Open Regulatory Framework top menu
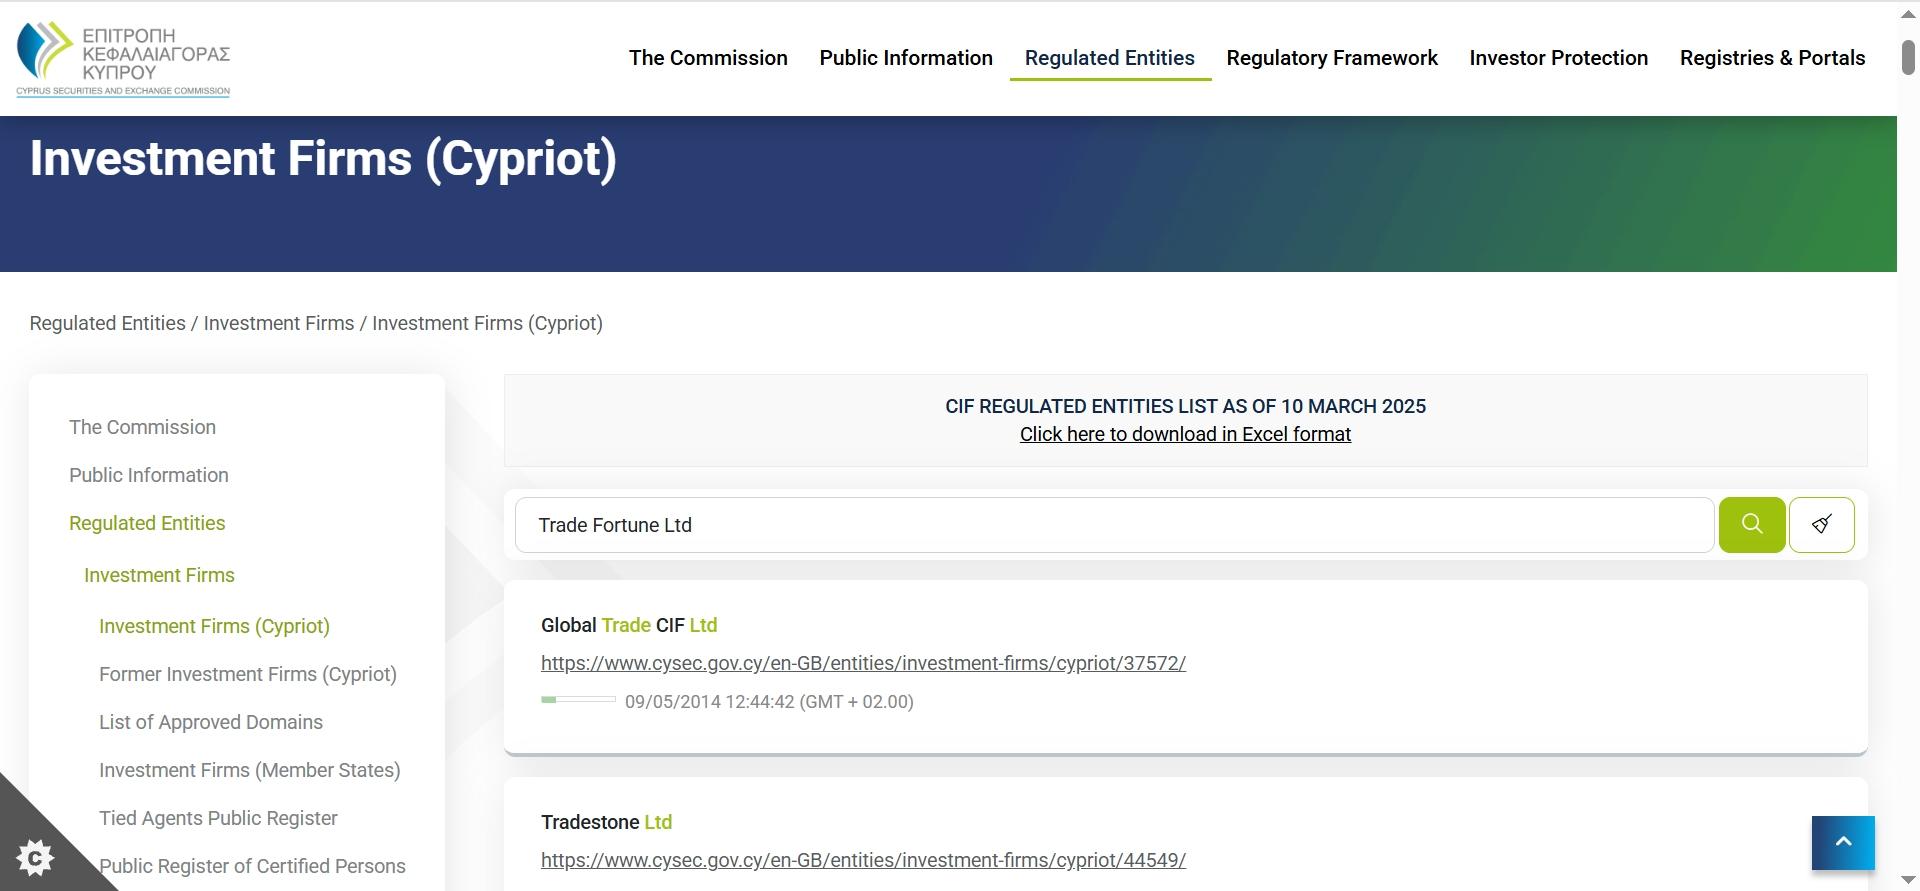The height and width of the screenshot is (891, 1920). point(1332,58)
